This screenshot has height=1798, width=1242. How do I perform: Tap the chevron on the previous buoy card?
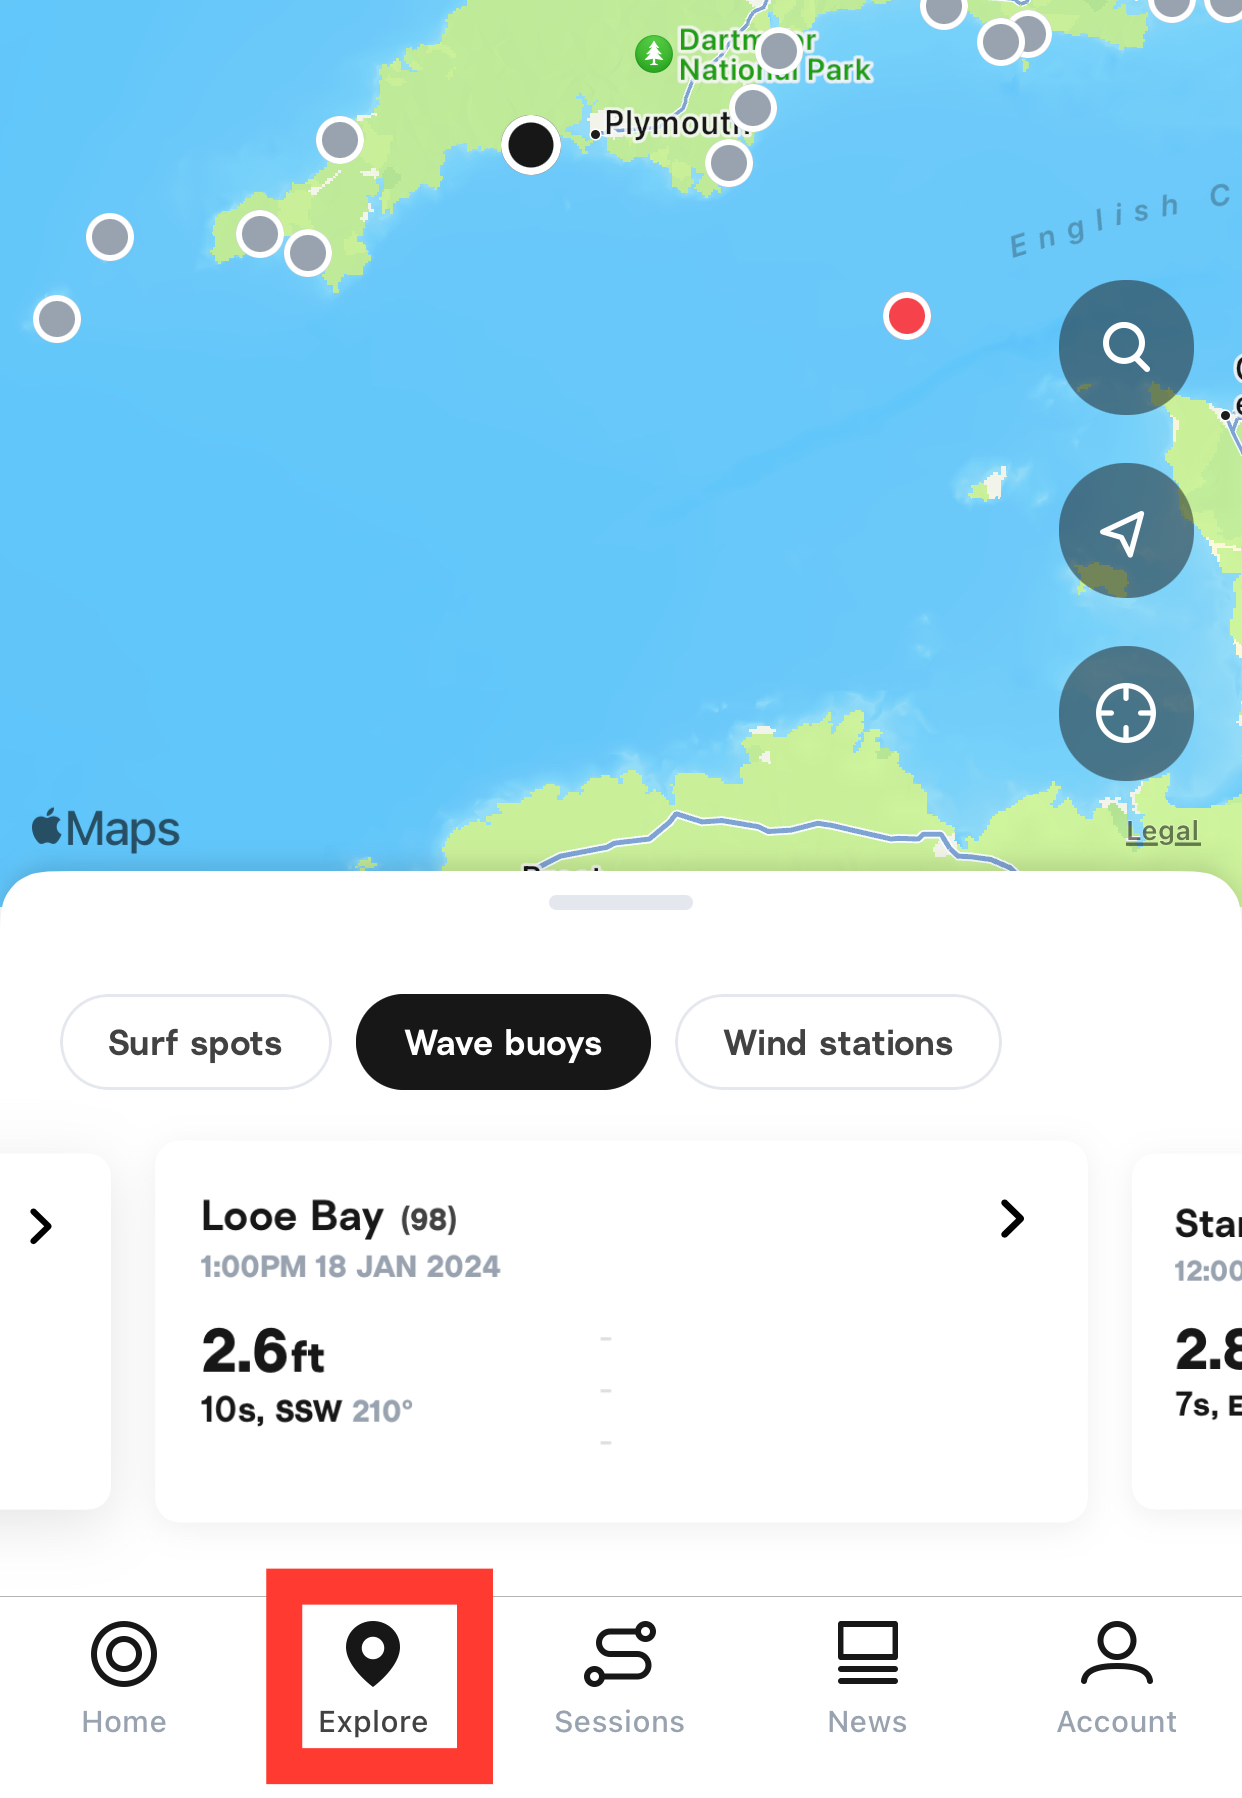41,1226
